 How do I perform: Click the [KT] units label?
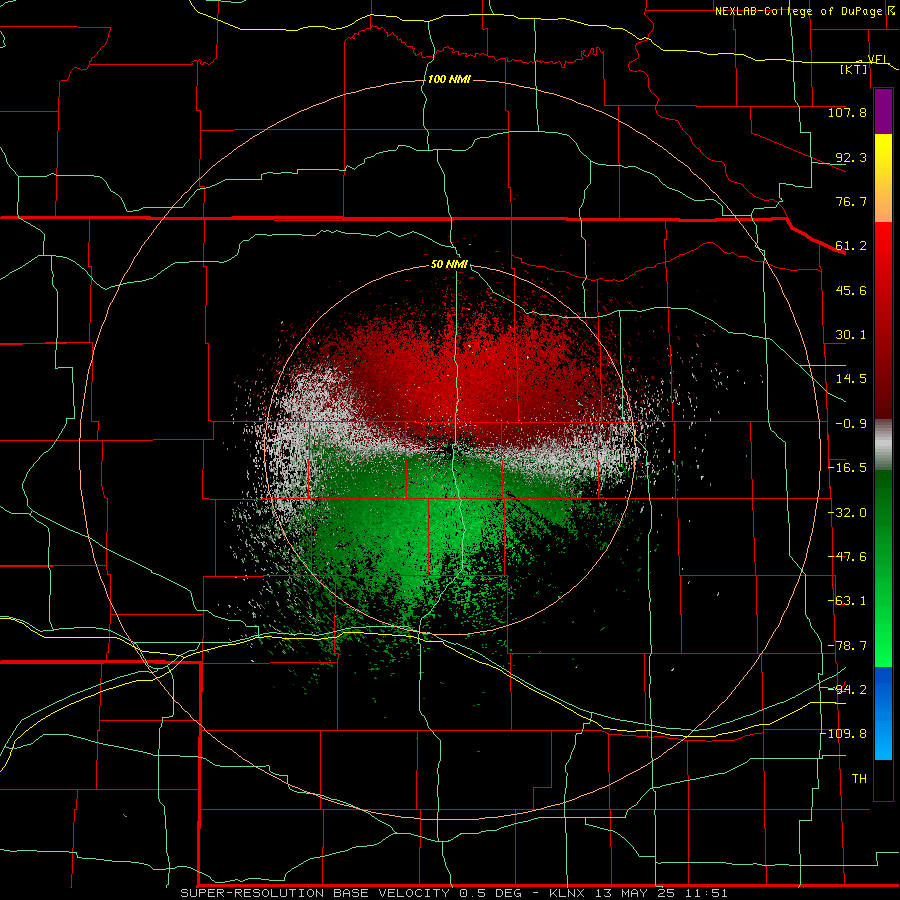tap(854, 69)
